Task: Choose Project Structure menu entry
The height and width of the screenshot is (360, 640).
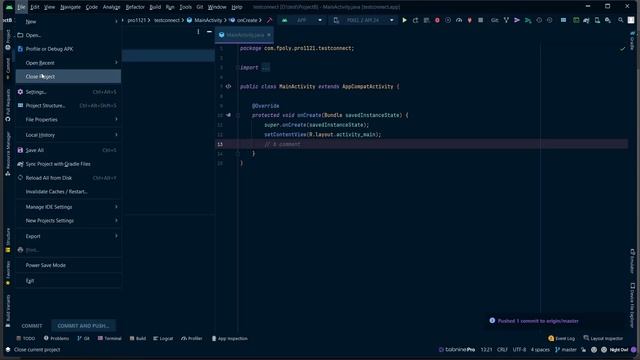Action: coord(68,106)
